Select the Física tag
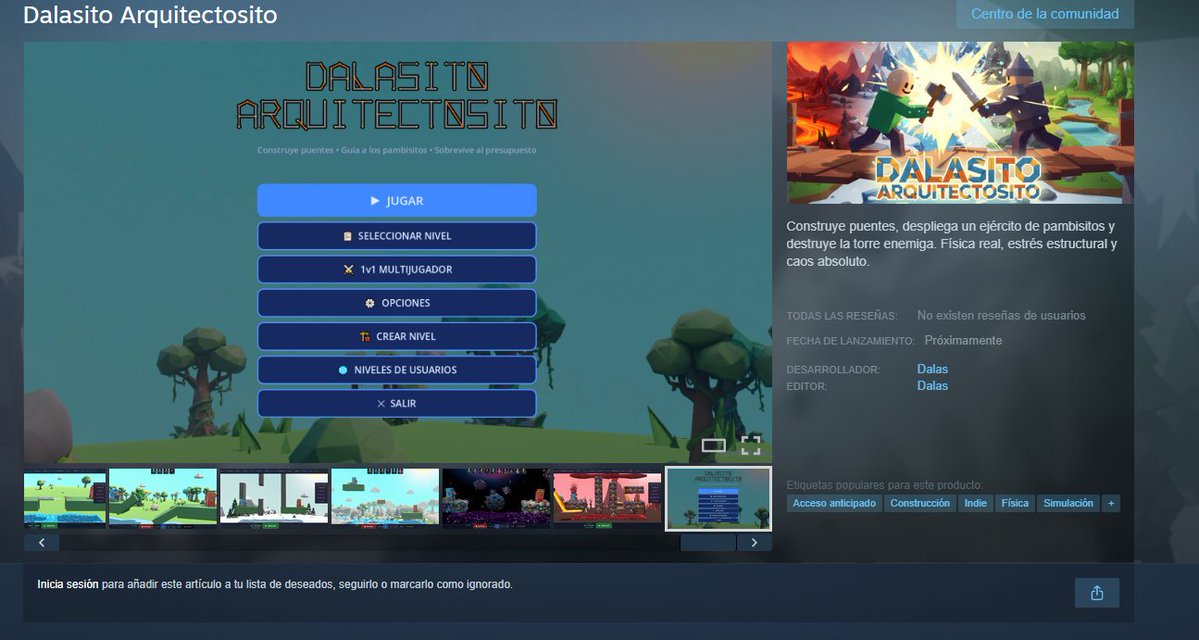1199x640 pixels. point(1015,503)
